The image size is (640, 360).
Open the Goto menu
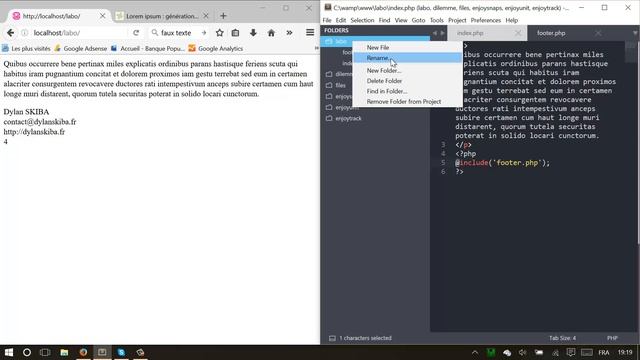click(418, 20)
